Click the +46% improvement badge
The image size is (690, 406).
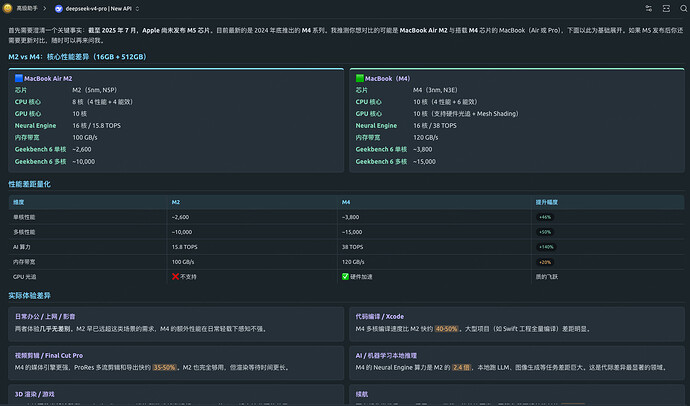(545, 217)
